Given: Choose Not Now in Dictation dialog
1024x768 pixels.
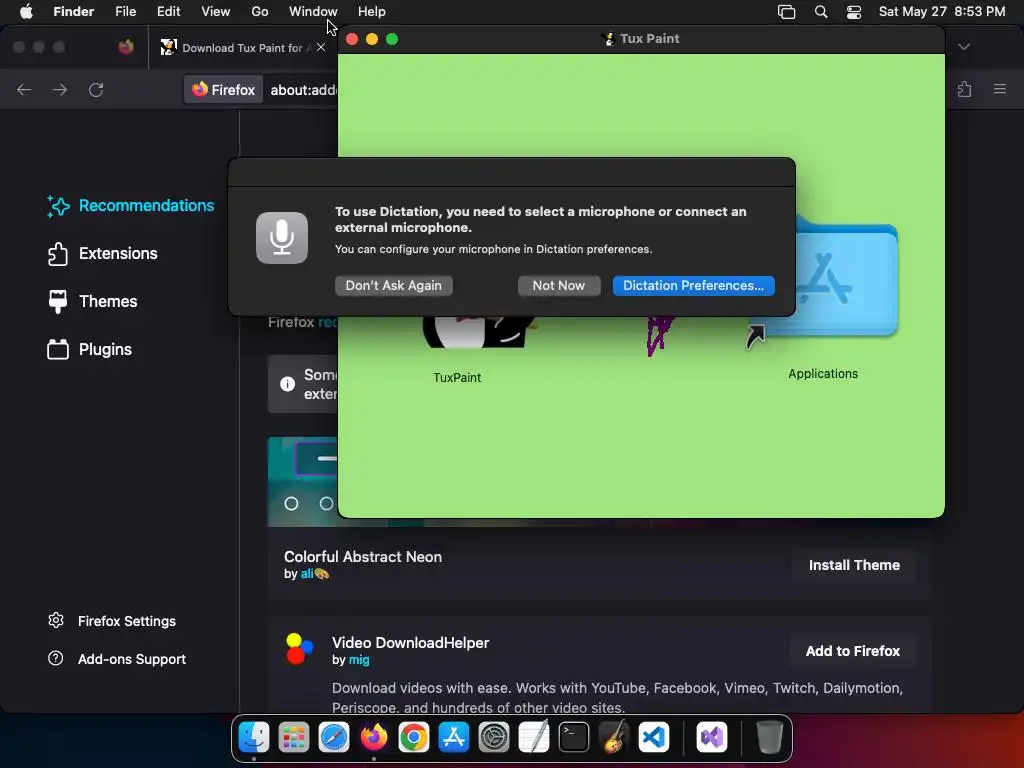Looking at the screenshot, I should coord(558,285).
